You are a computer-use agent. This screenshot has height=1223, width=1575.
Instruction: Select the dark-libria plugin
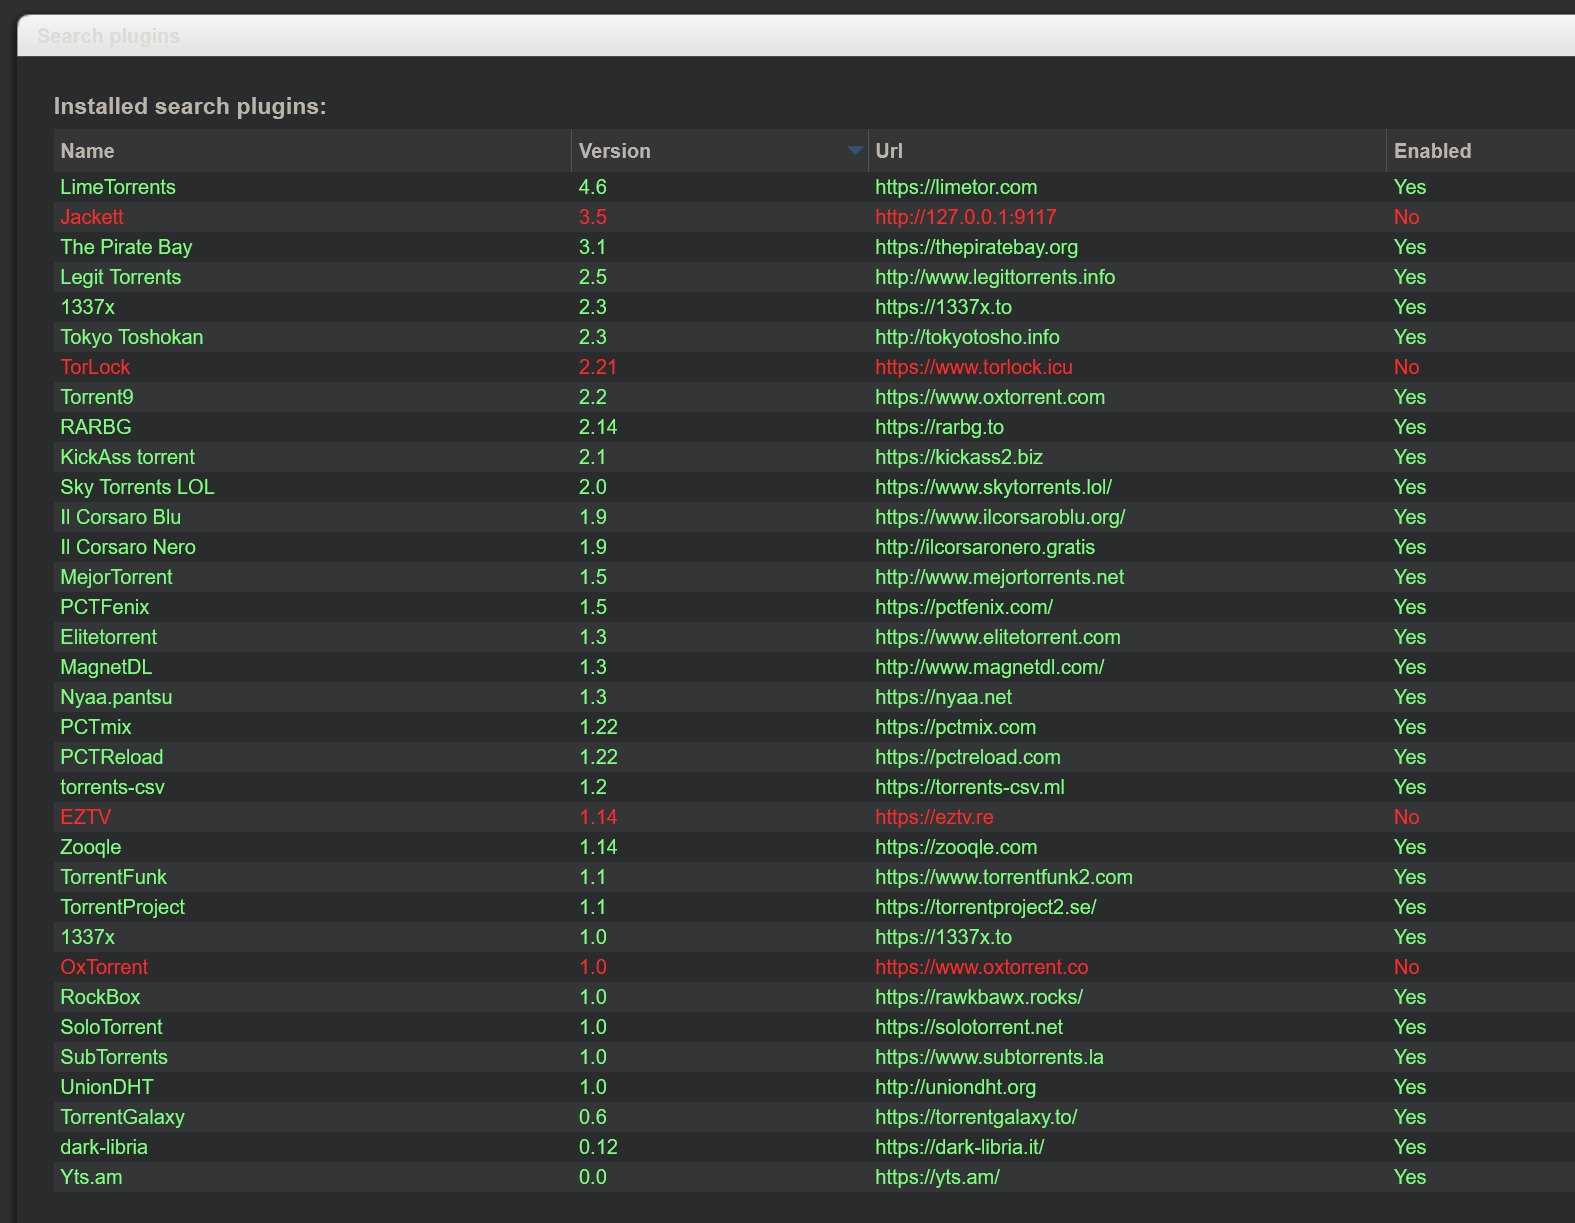tap(104, 1147)
